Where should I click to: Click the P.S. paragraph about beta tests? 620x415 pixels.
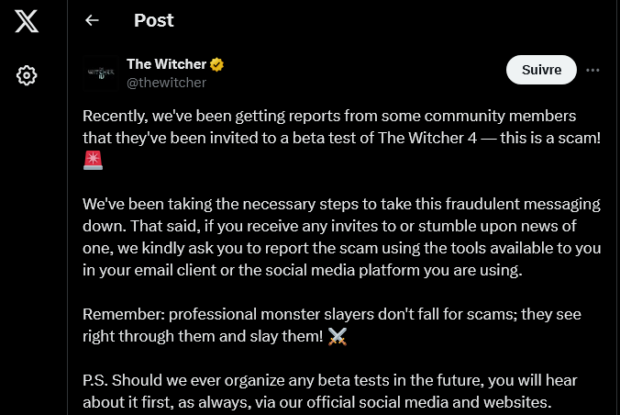click(x=330, y=391)
